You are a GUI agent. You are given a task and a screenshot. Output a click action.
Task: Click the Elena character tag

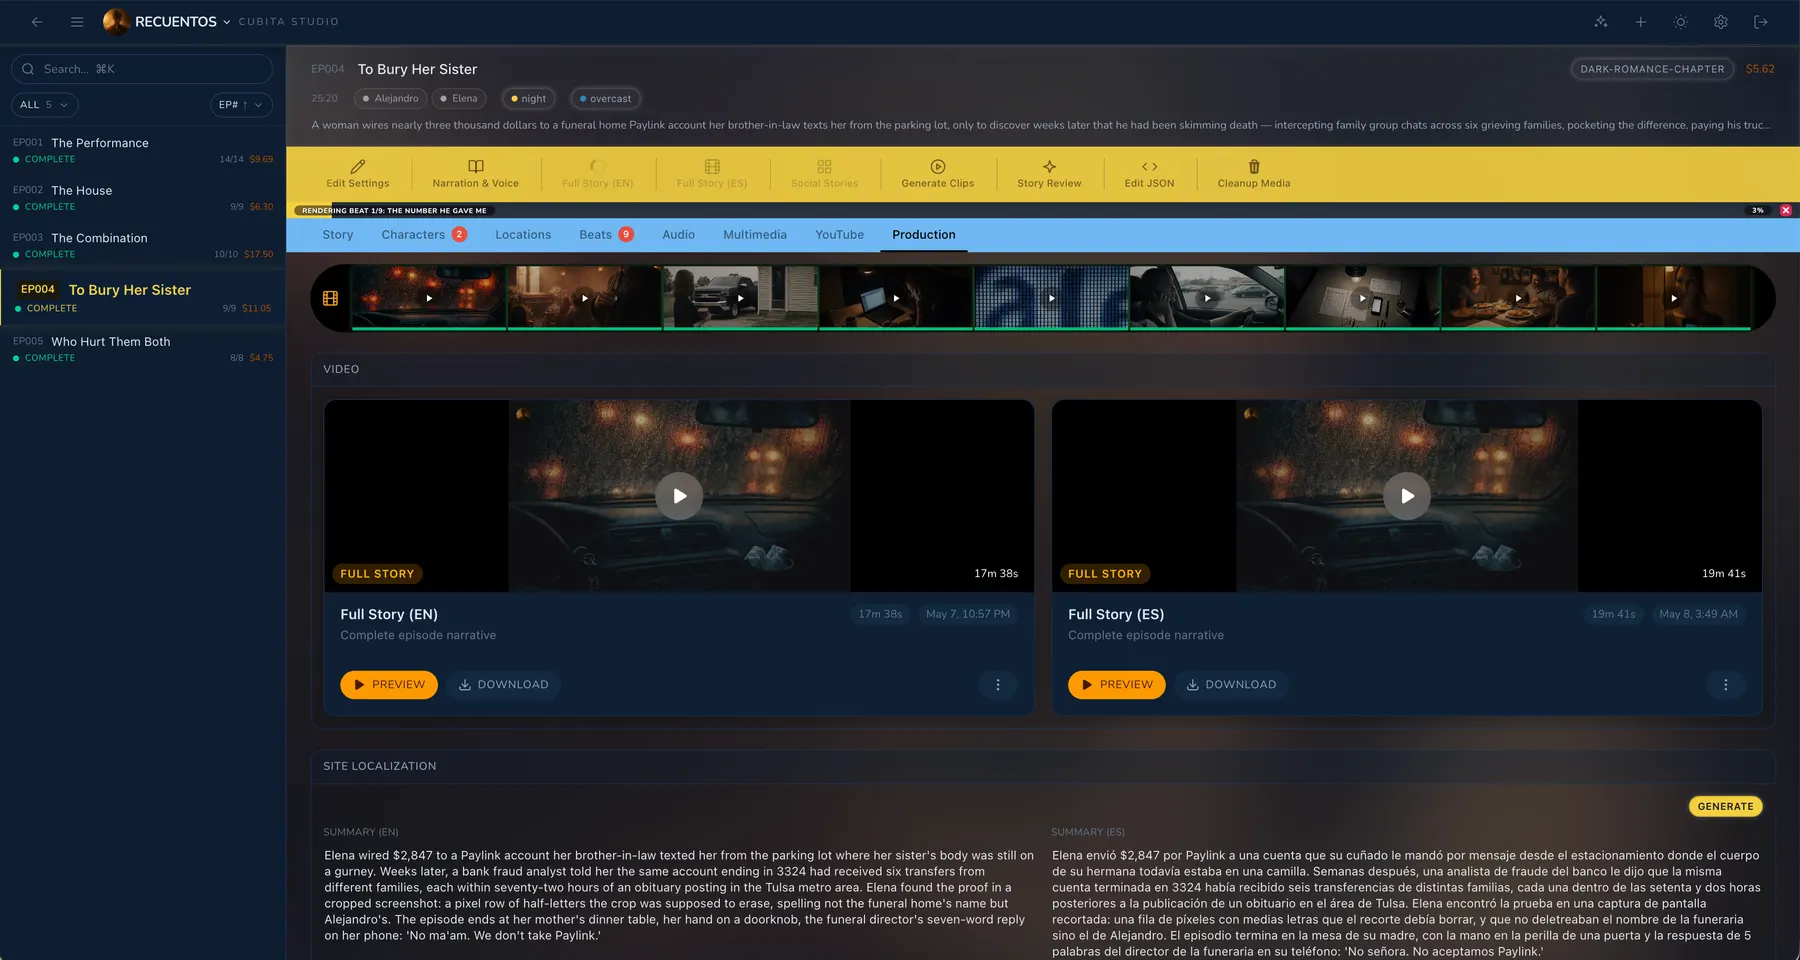point(459,98)
